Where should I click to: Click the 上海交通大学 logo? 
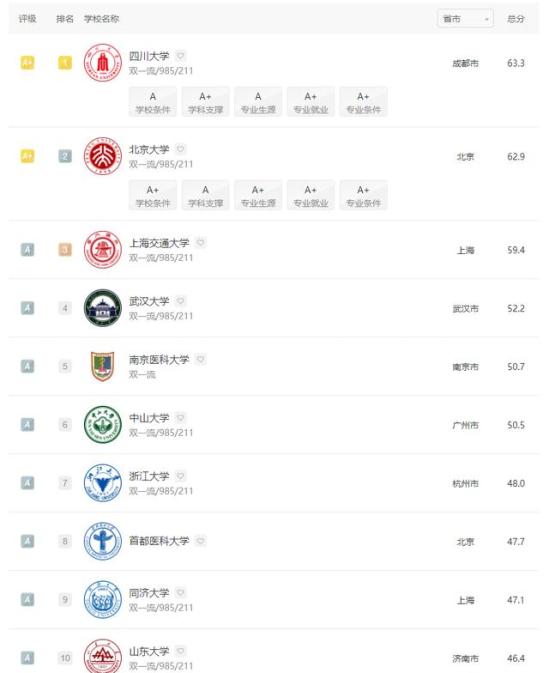(x=103, y=249)
